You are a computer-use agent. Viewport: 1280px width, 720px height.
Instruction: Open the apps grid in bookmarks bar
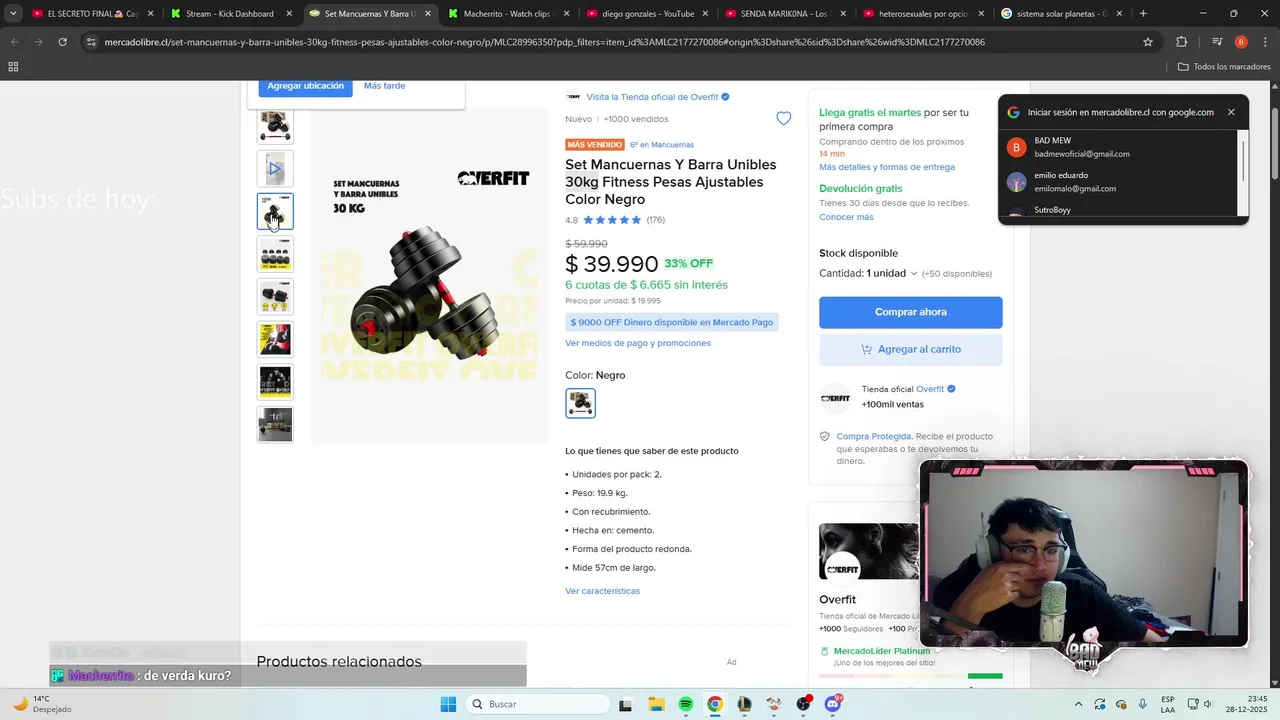point(13,67)
